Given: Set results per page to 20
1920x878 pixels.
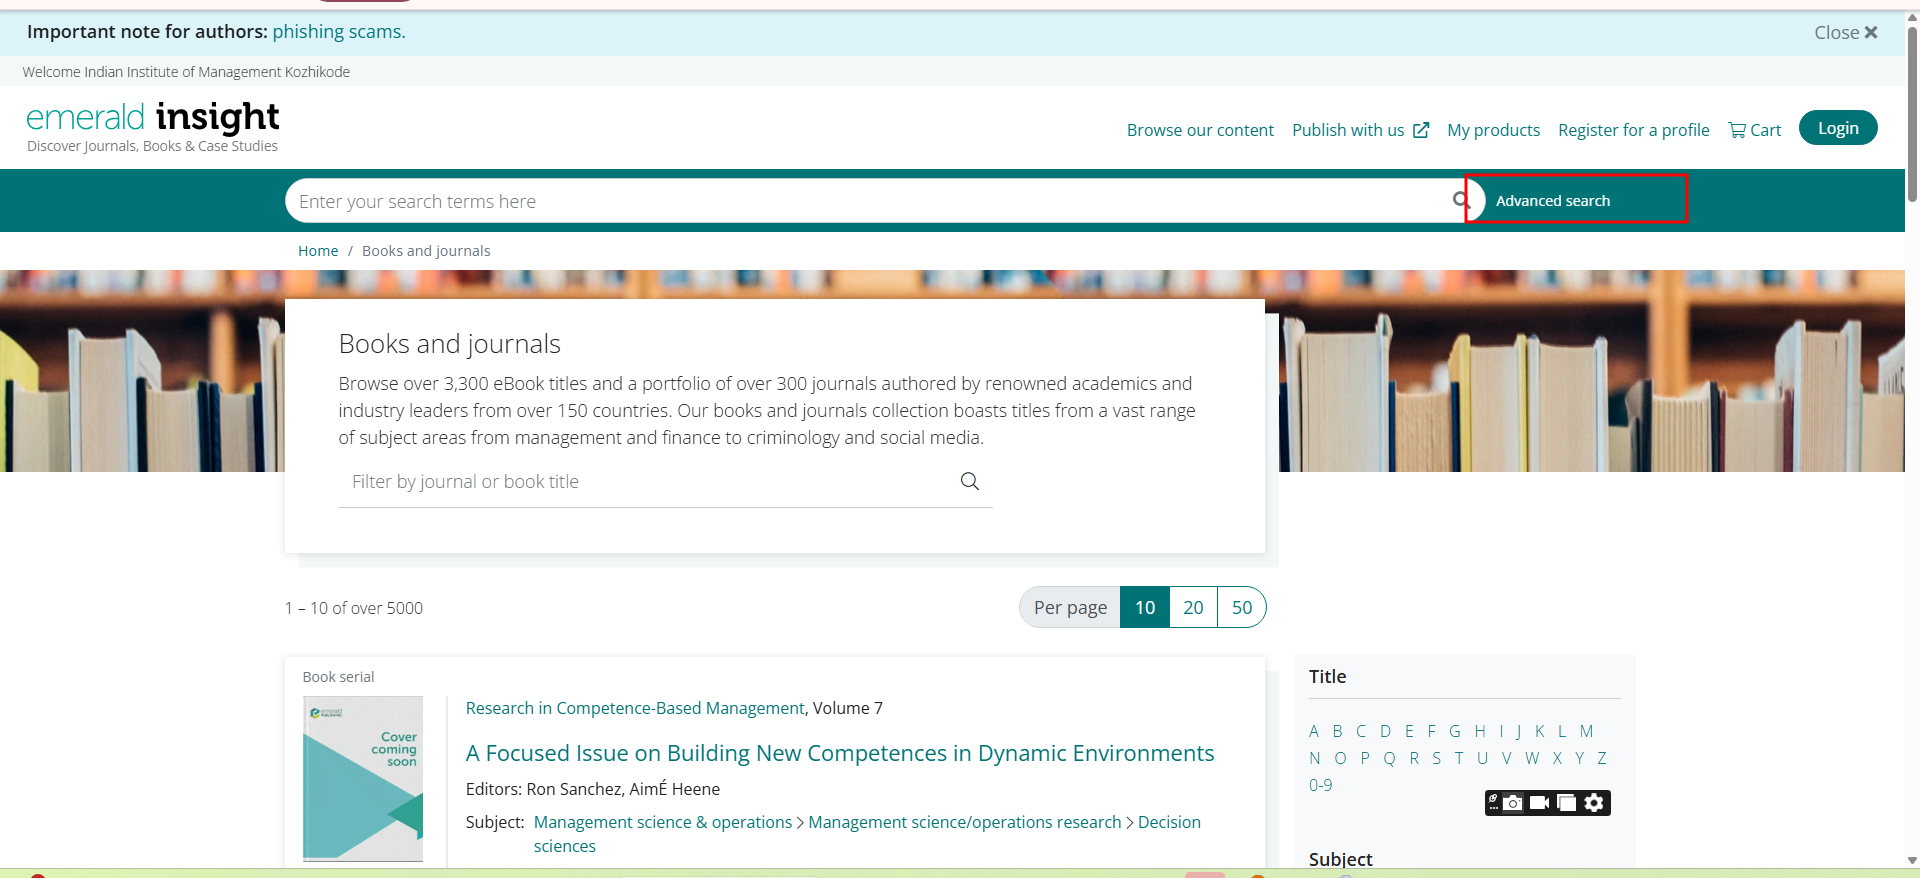Looking at the screenshot, I should coord(1193,607).
